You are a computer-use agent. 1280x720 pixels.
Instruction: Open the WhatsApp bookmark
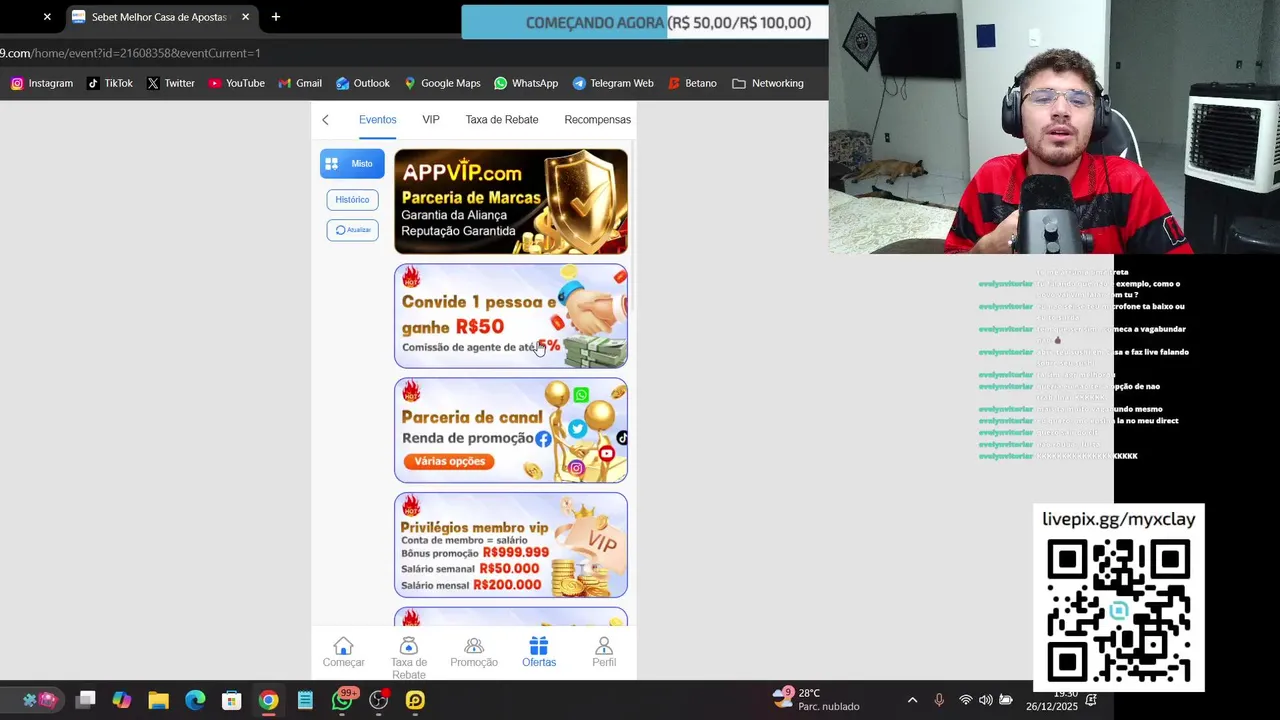(x=527, y=83)
